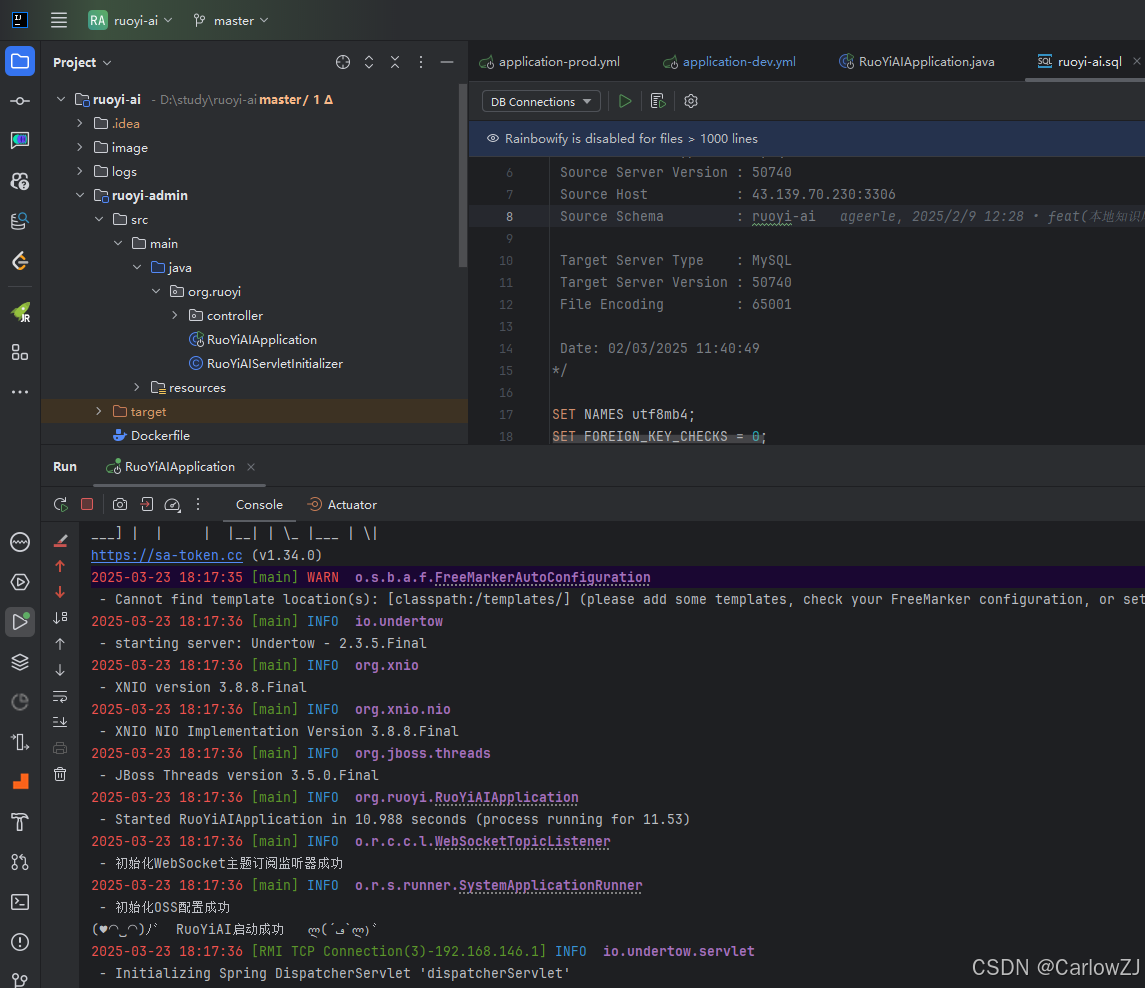Expand the target folder
The image size is (1145, 988).
(99, 412)
